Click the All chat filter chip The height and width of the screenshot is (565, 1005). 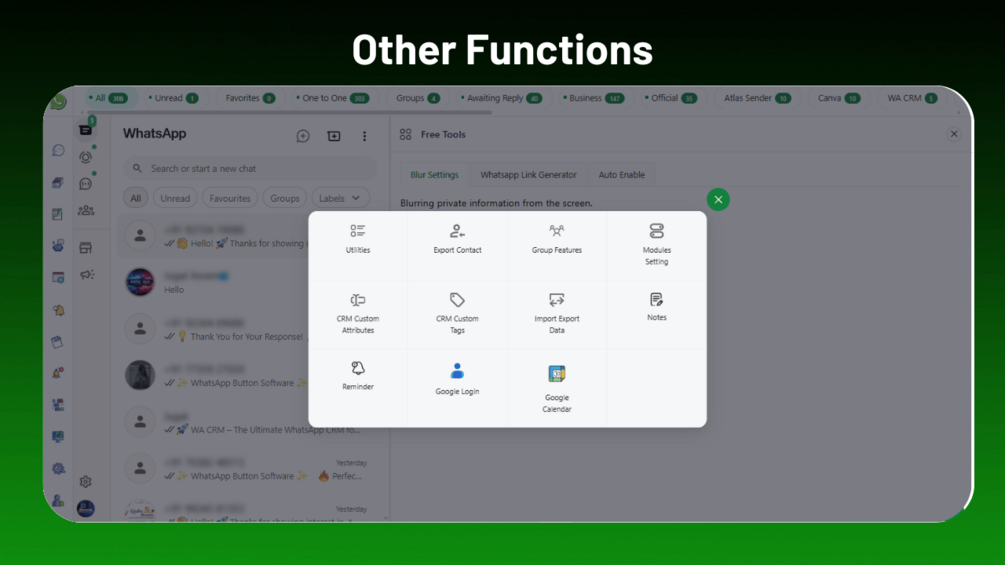[x=135, y=198]
